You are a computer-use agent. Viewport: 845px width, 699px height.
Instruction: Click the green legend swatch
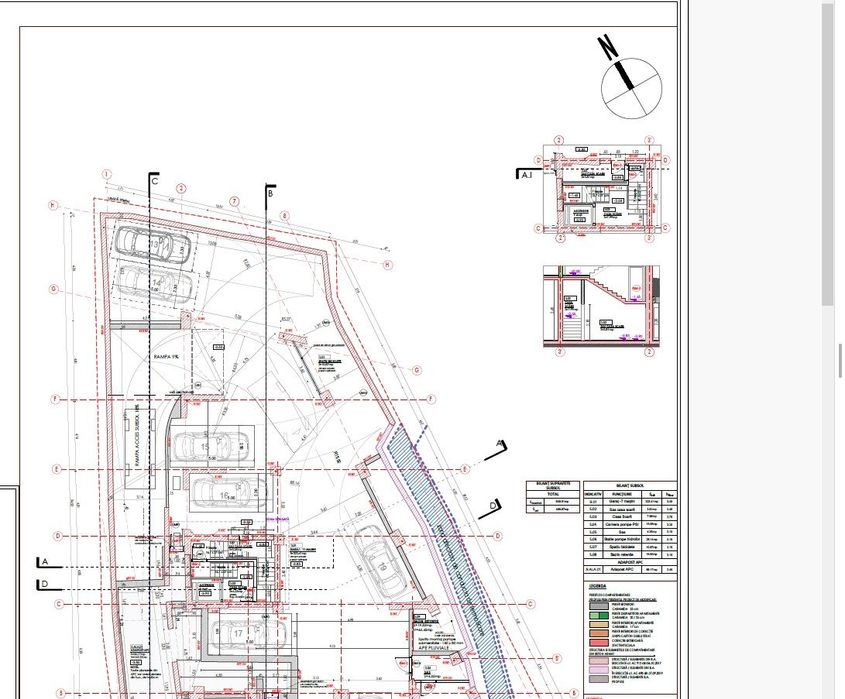[x=599, y=615]
